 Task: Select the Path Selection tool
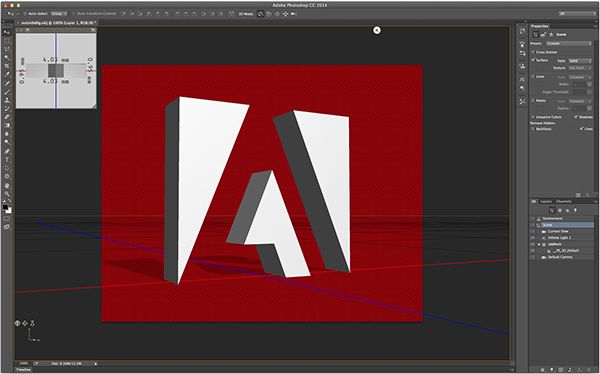[7, 168]
